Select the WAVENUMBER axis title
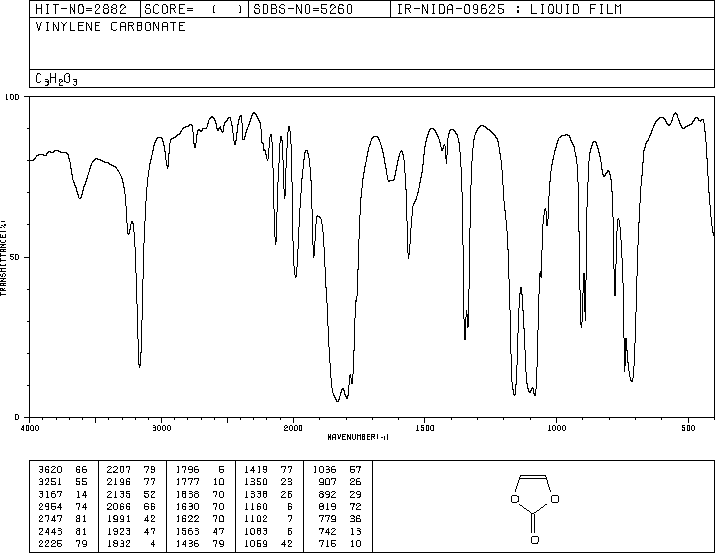This screenshot has width=715, height=553. coord(358,437)
